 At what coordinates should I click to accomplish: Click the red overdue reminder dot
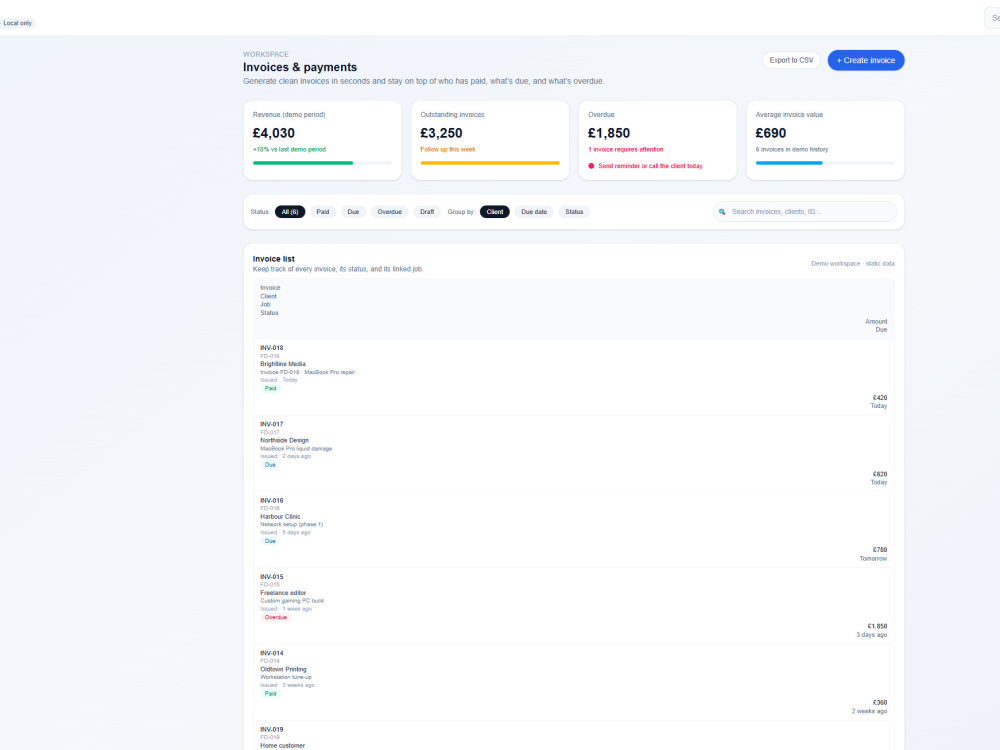click(x=591, y=166)
